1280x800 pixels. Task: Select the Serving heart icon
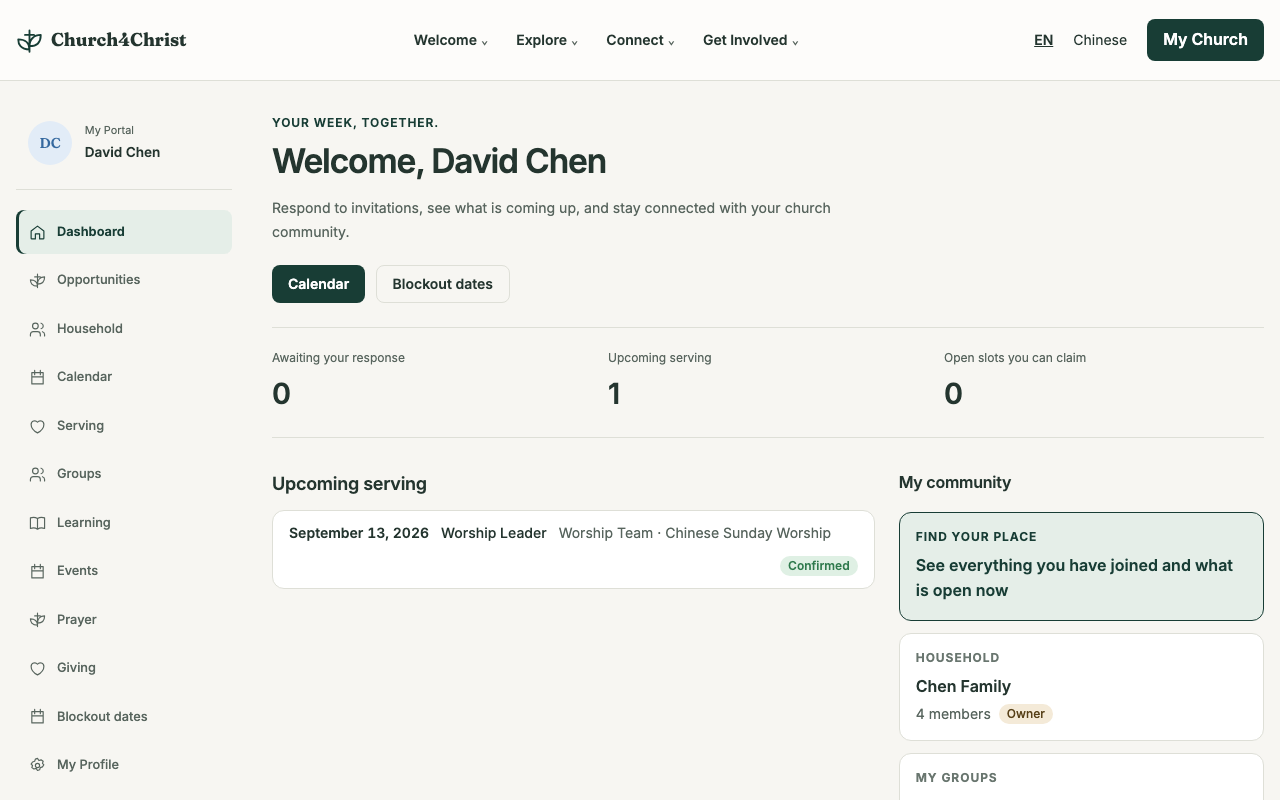[x=37, y=426]
